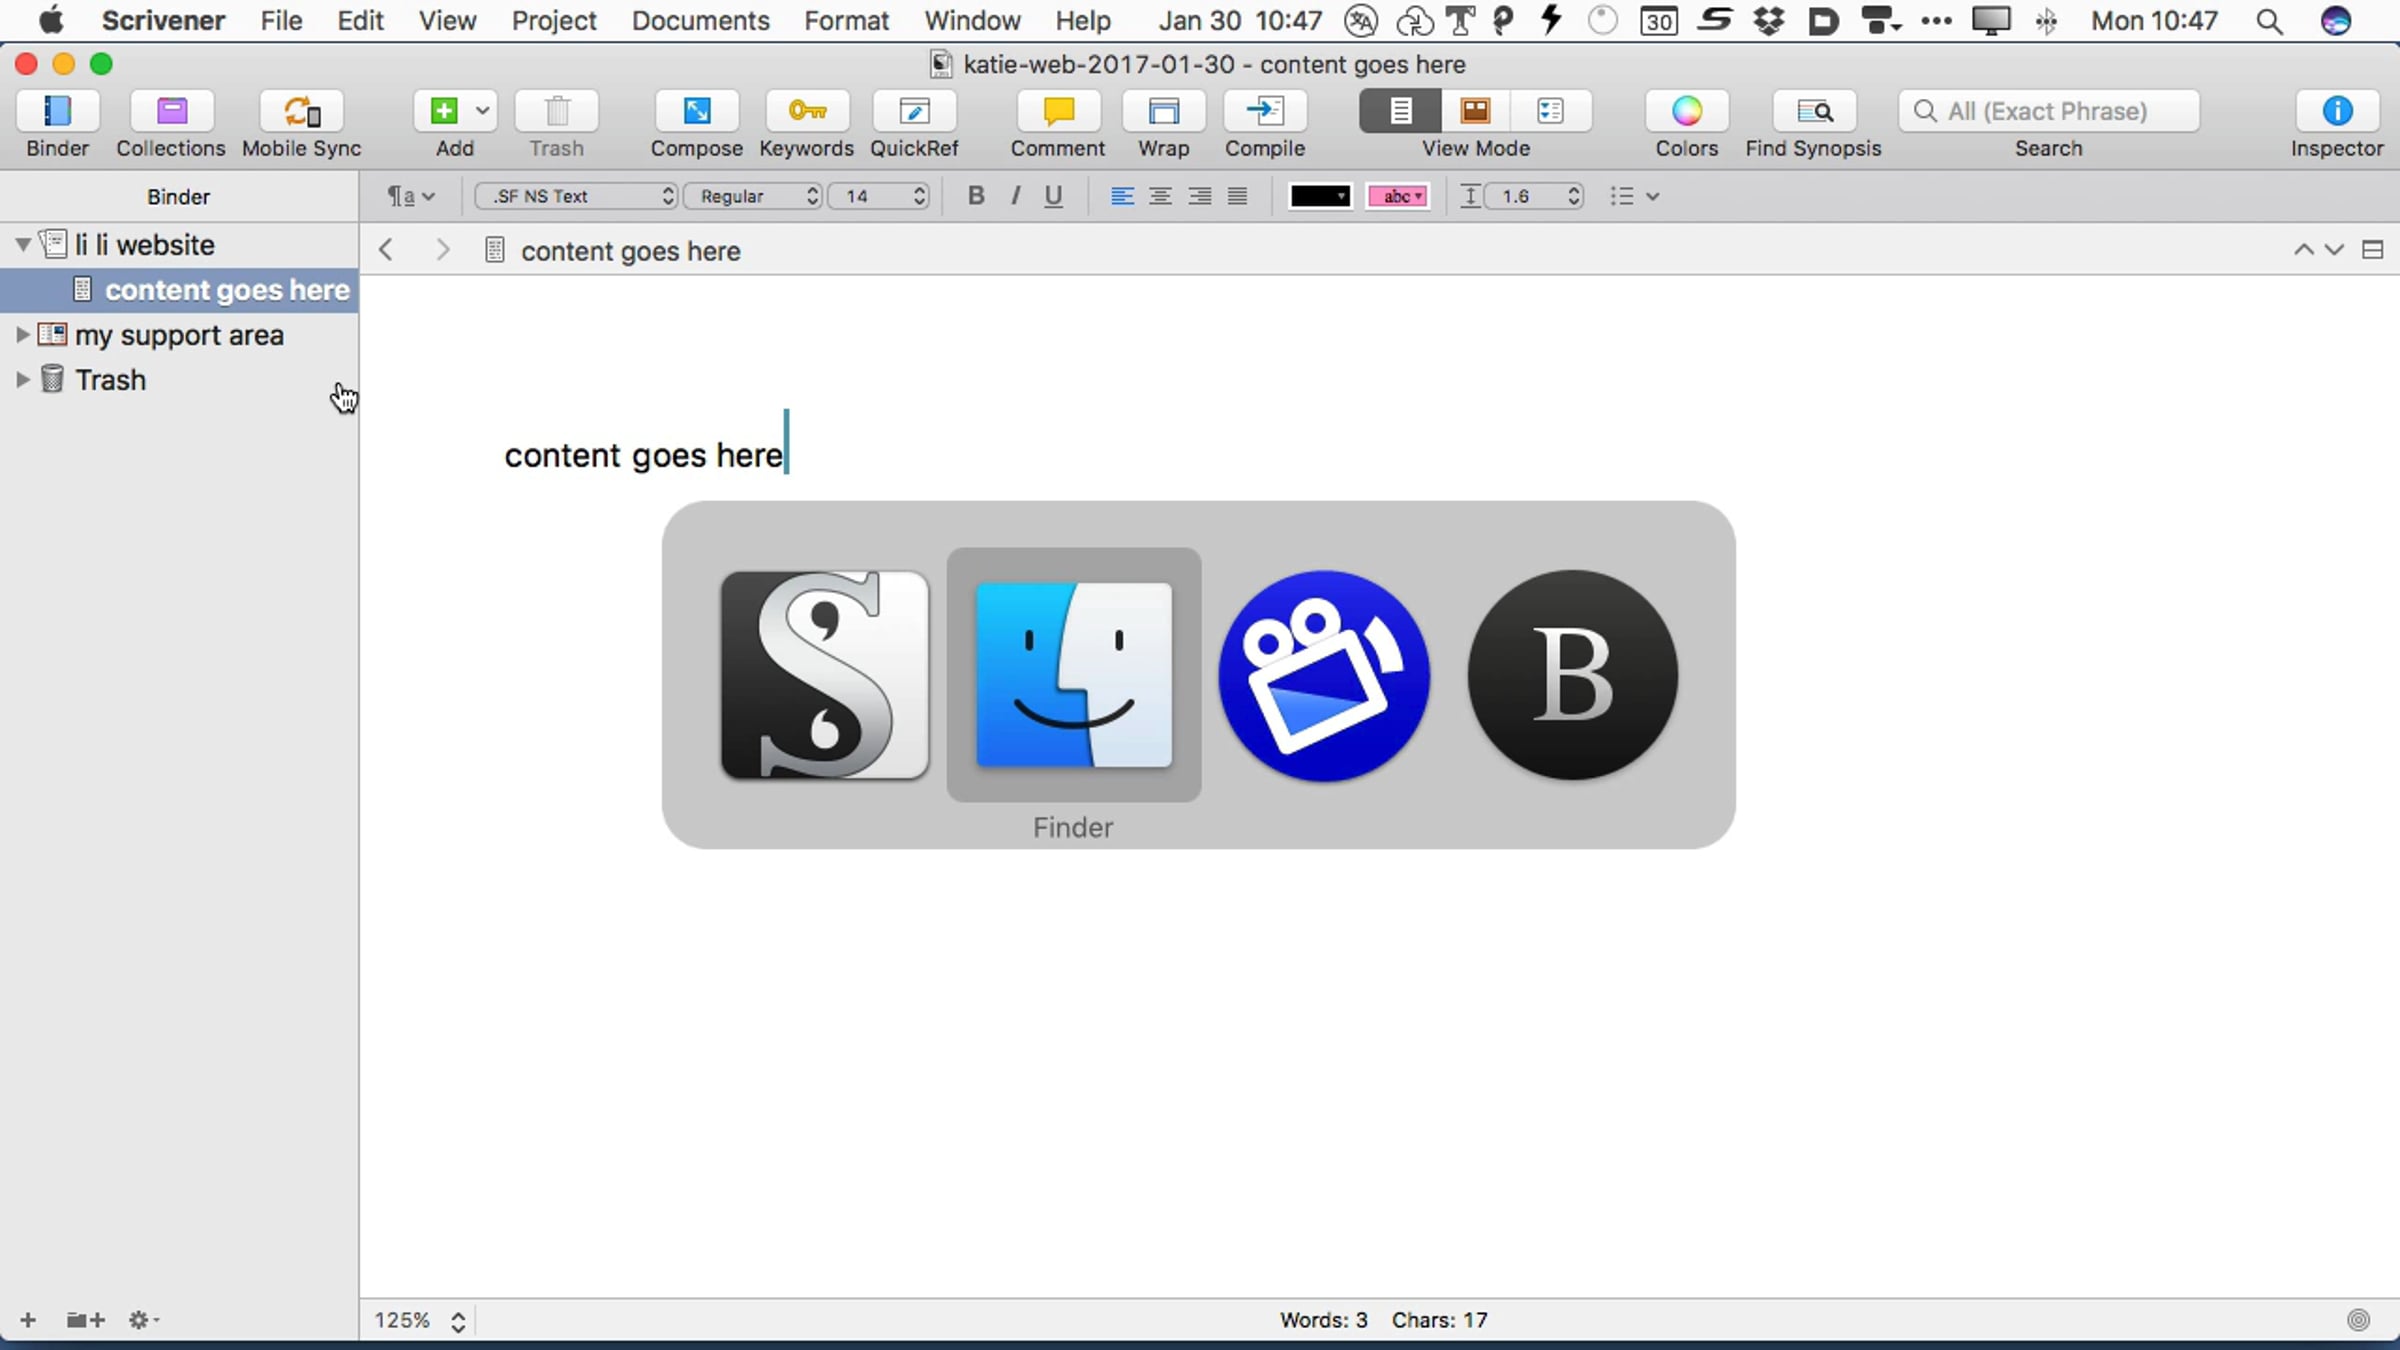Open the Keywords panel icon

[806, 111]
